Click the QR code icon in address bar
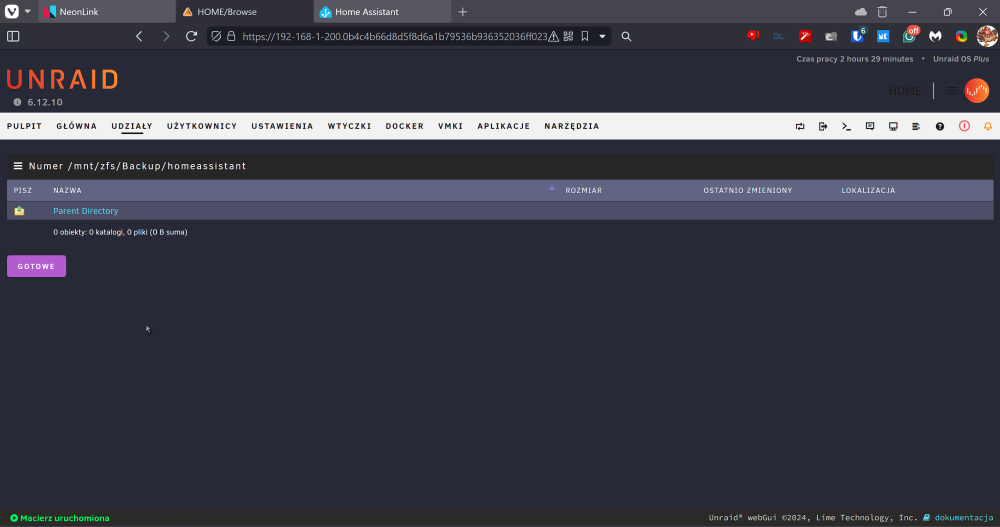 pos(568,36)
